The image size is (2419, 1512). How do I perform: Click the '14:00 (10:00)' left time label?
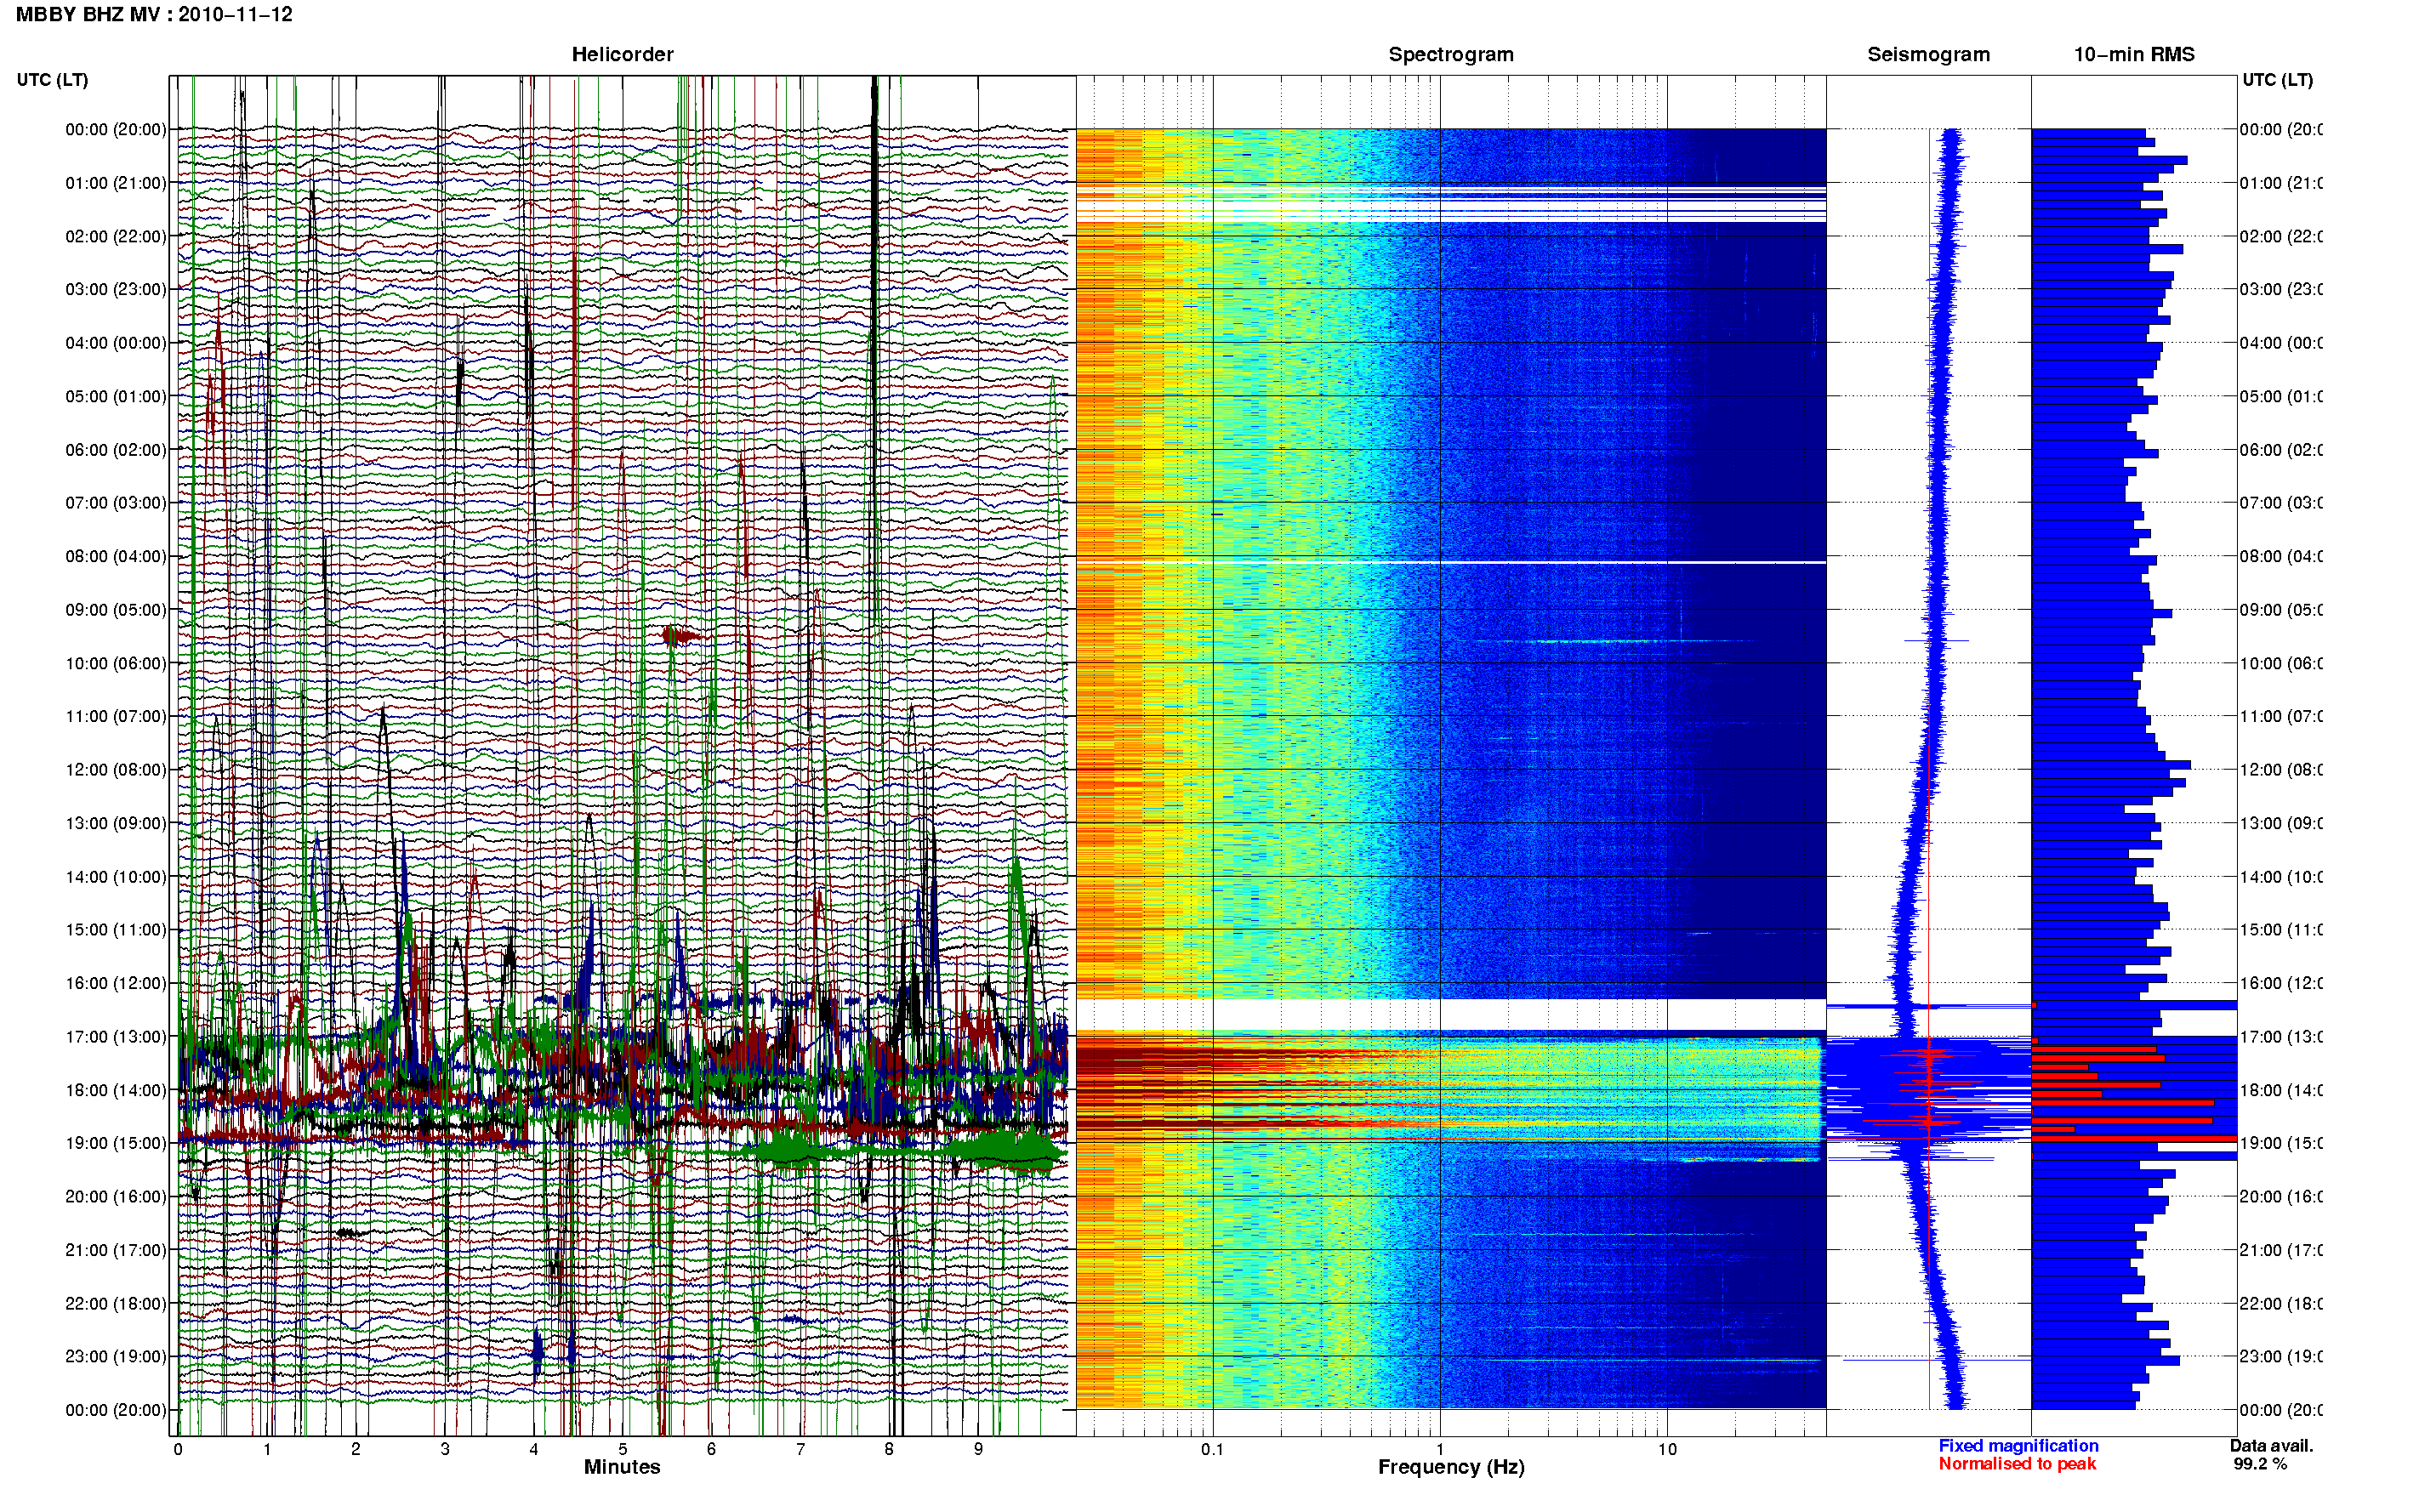click(x=116, y=877)
